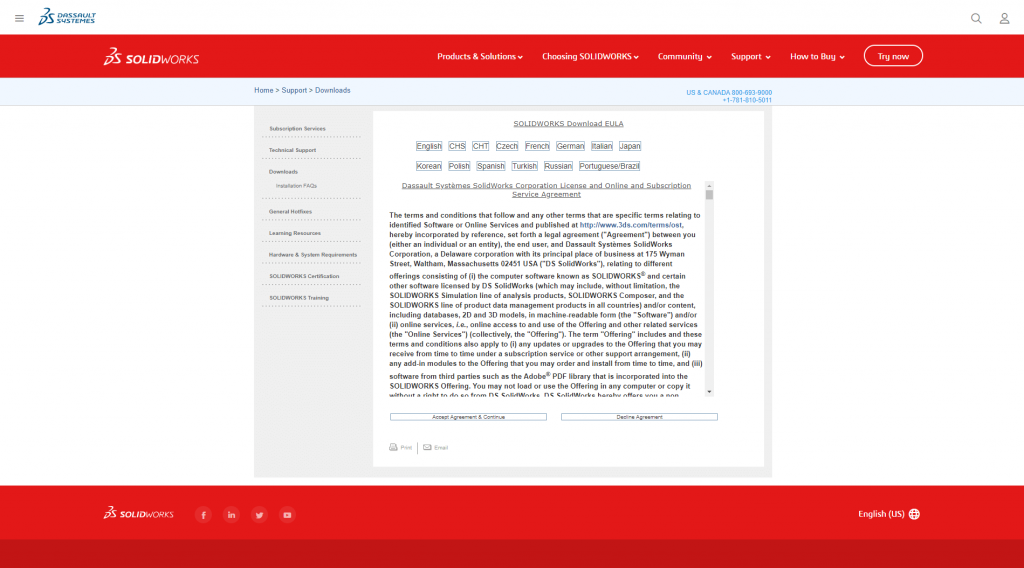
Task: Open the English (US) language selector
Action: pyautogui.click(x=888, y=514)
